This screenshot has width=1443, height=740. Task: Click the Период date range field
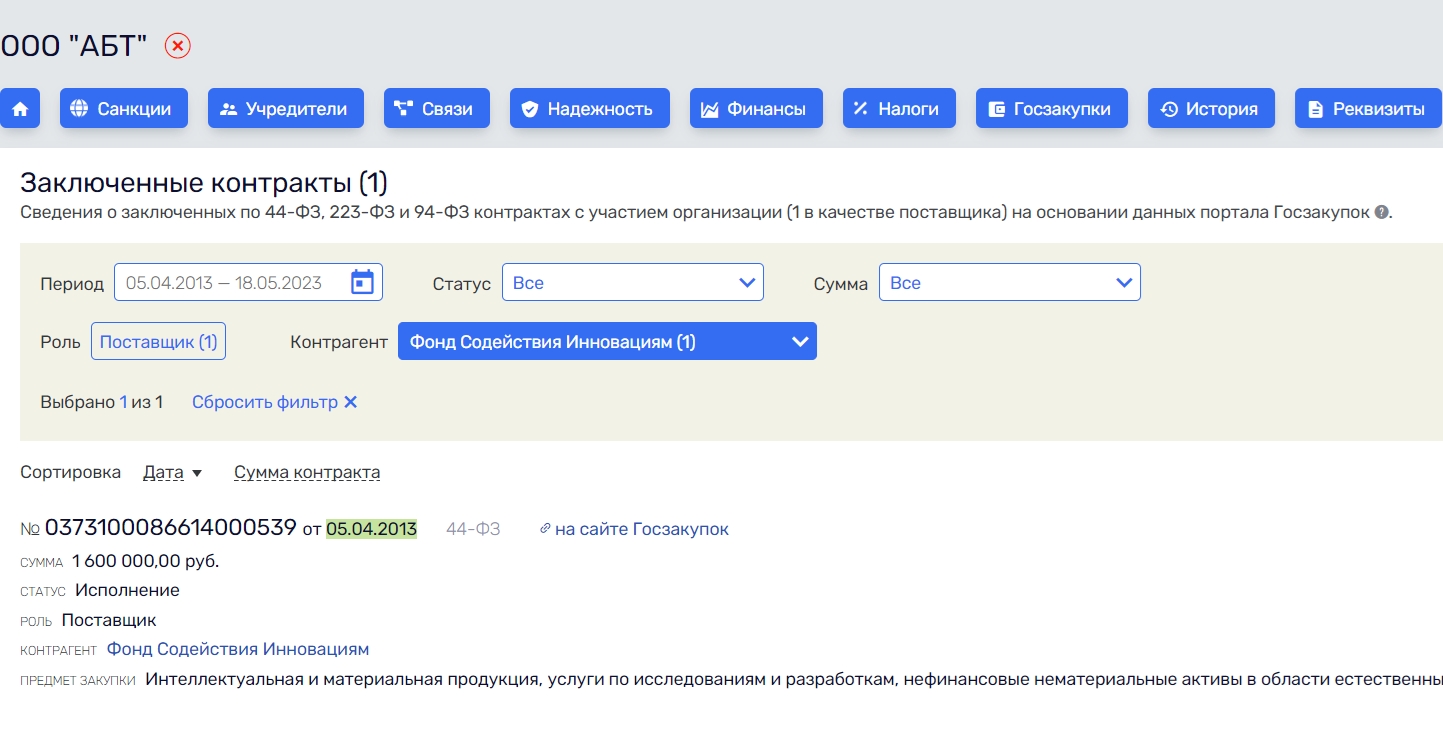248,283
